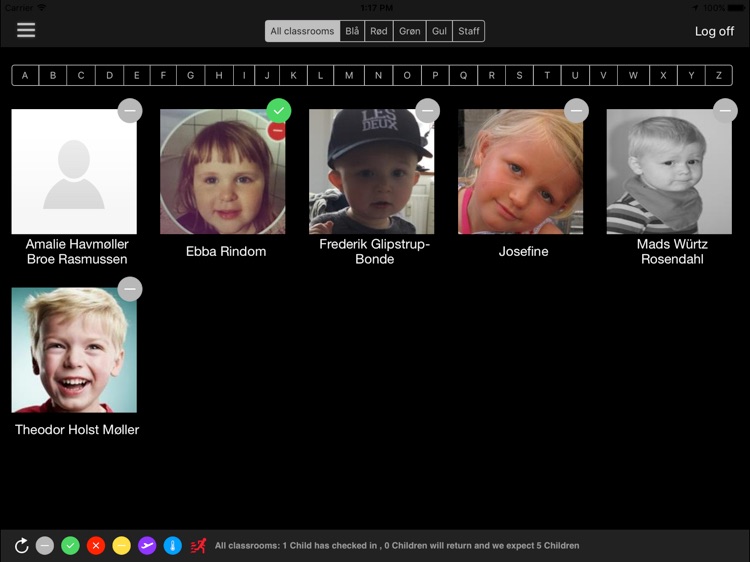750x562 pixels.
Task: Open Theodor Holst Møller's photo
Action: (74, 350)
